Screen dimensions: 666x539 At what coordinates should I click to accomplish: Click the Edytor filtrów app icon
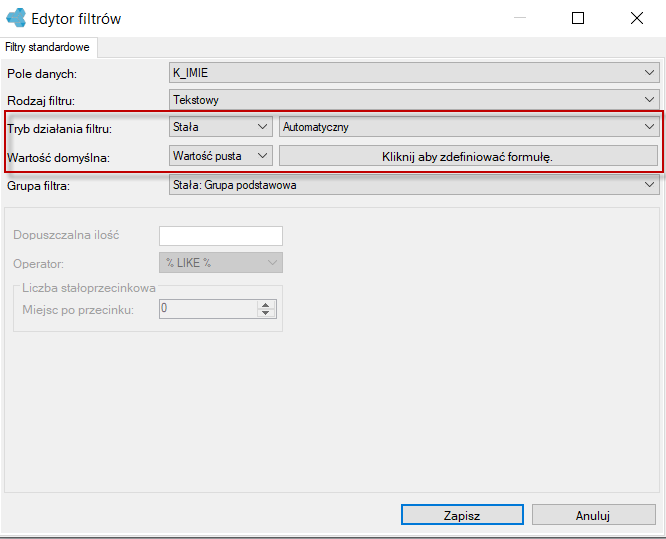(x=16, y=18)
